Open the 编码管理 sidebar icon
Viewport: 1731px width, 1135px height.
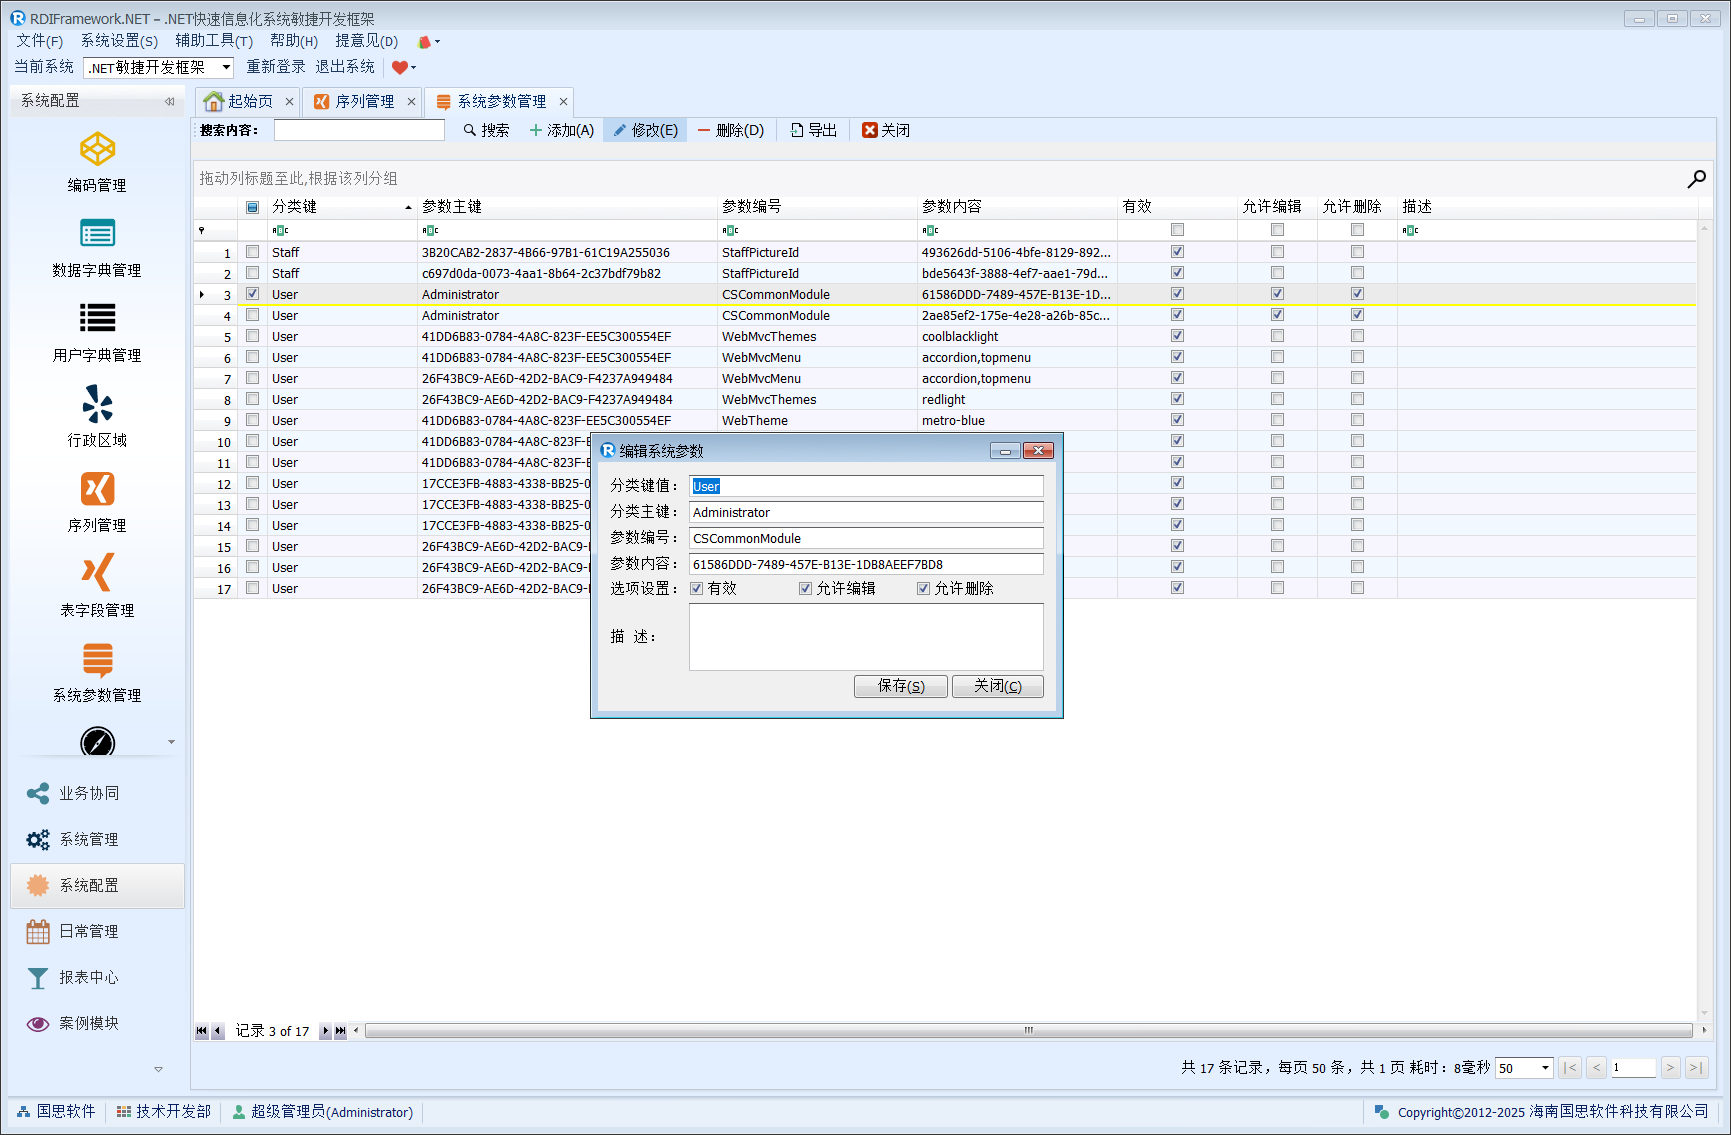[x=97, y=150]
